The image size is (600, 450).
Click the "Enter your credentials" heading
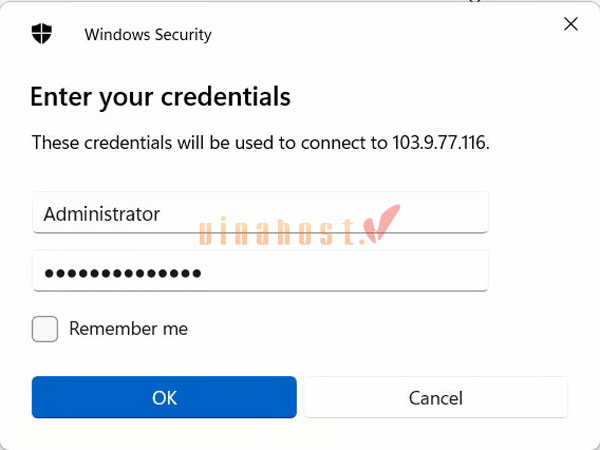pyautogui.click(x=160, y=97)
